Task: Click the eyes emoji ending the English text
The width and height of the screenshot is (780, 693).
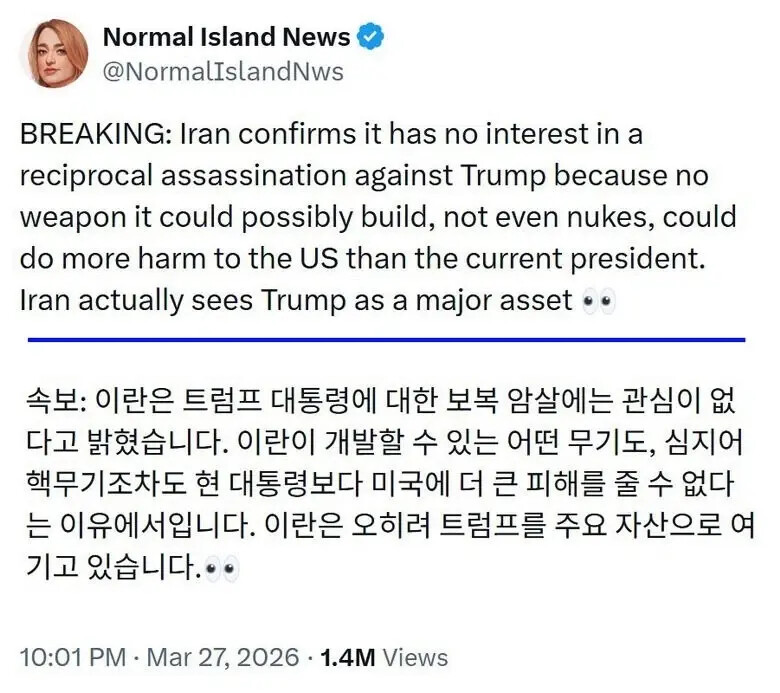Action: click(599, 300)
